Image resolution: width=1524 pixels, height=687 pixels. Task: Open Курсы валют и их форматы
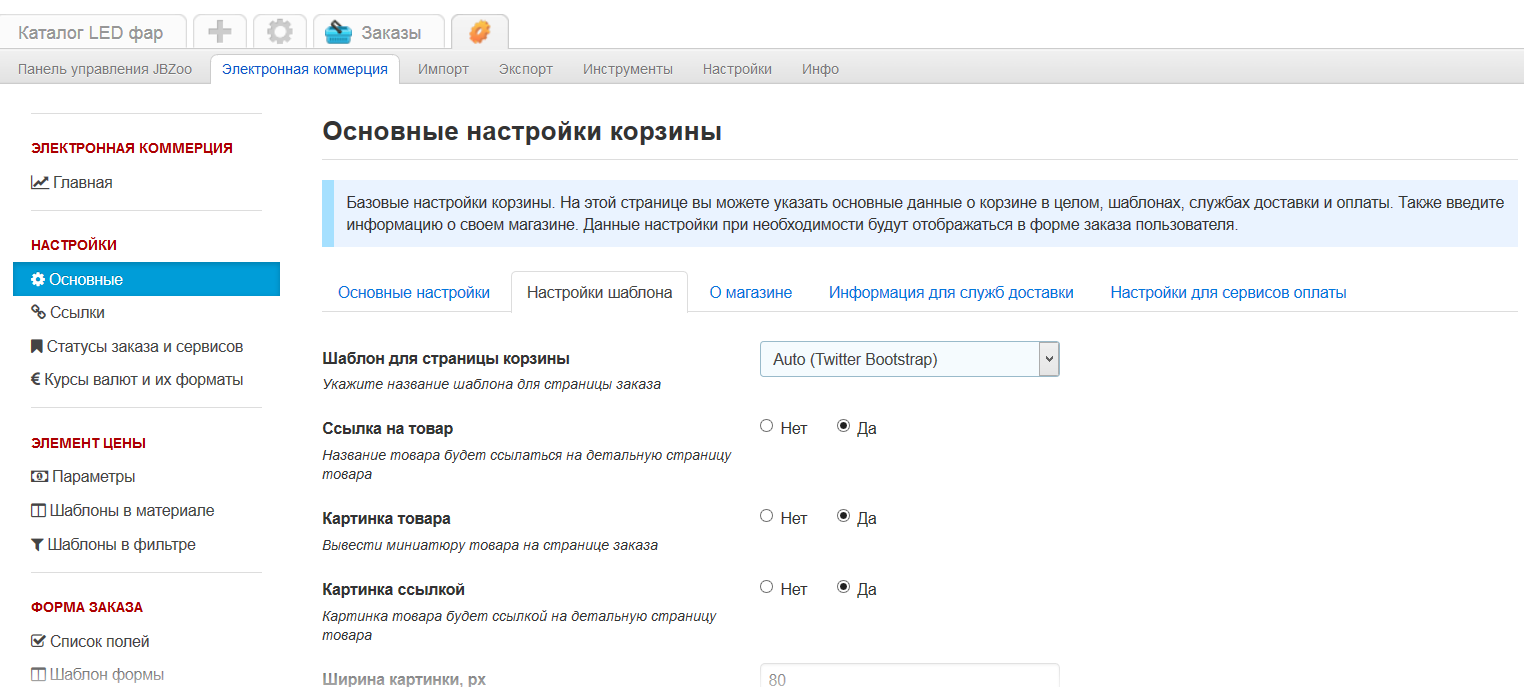(143, 380)
